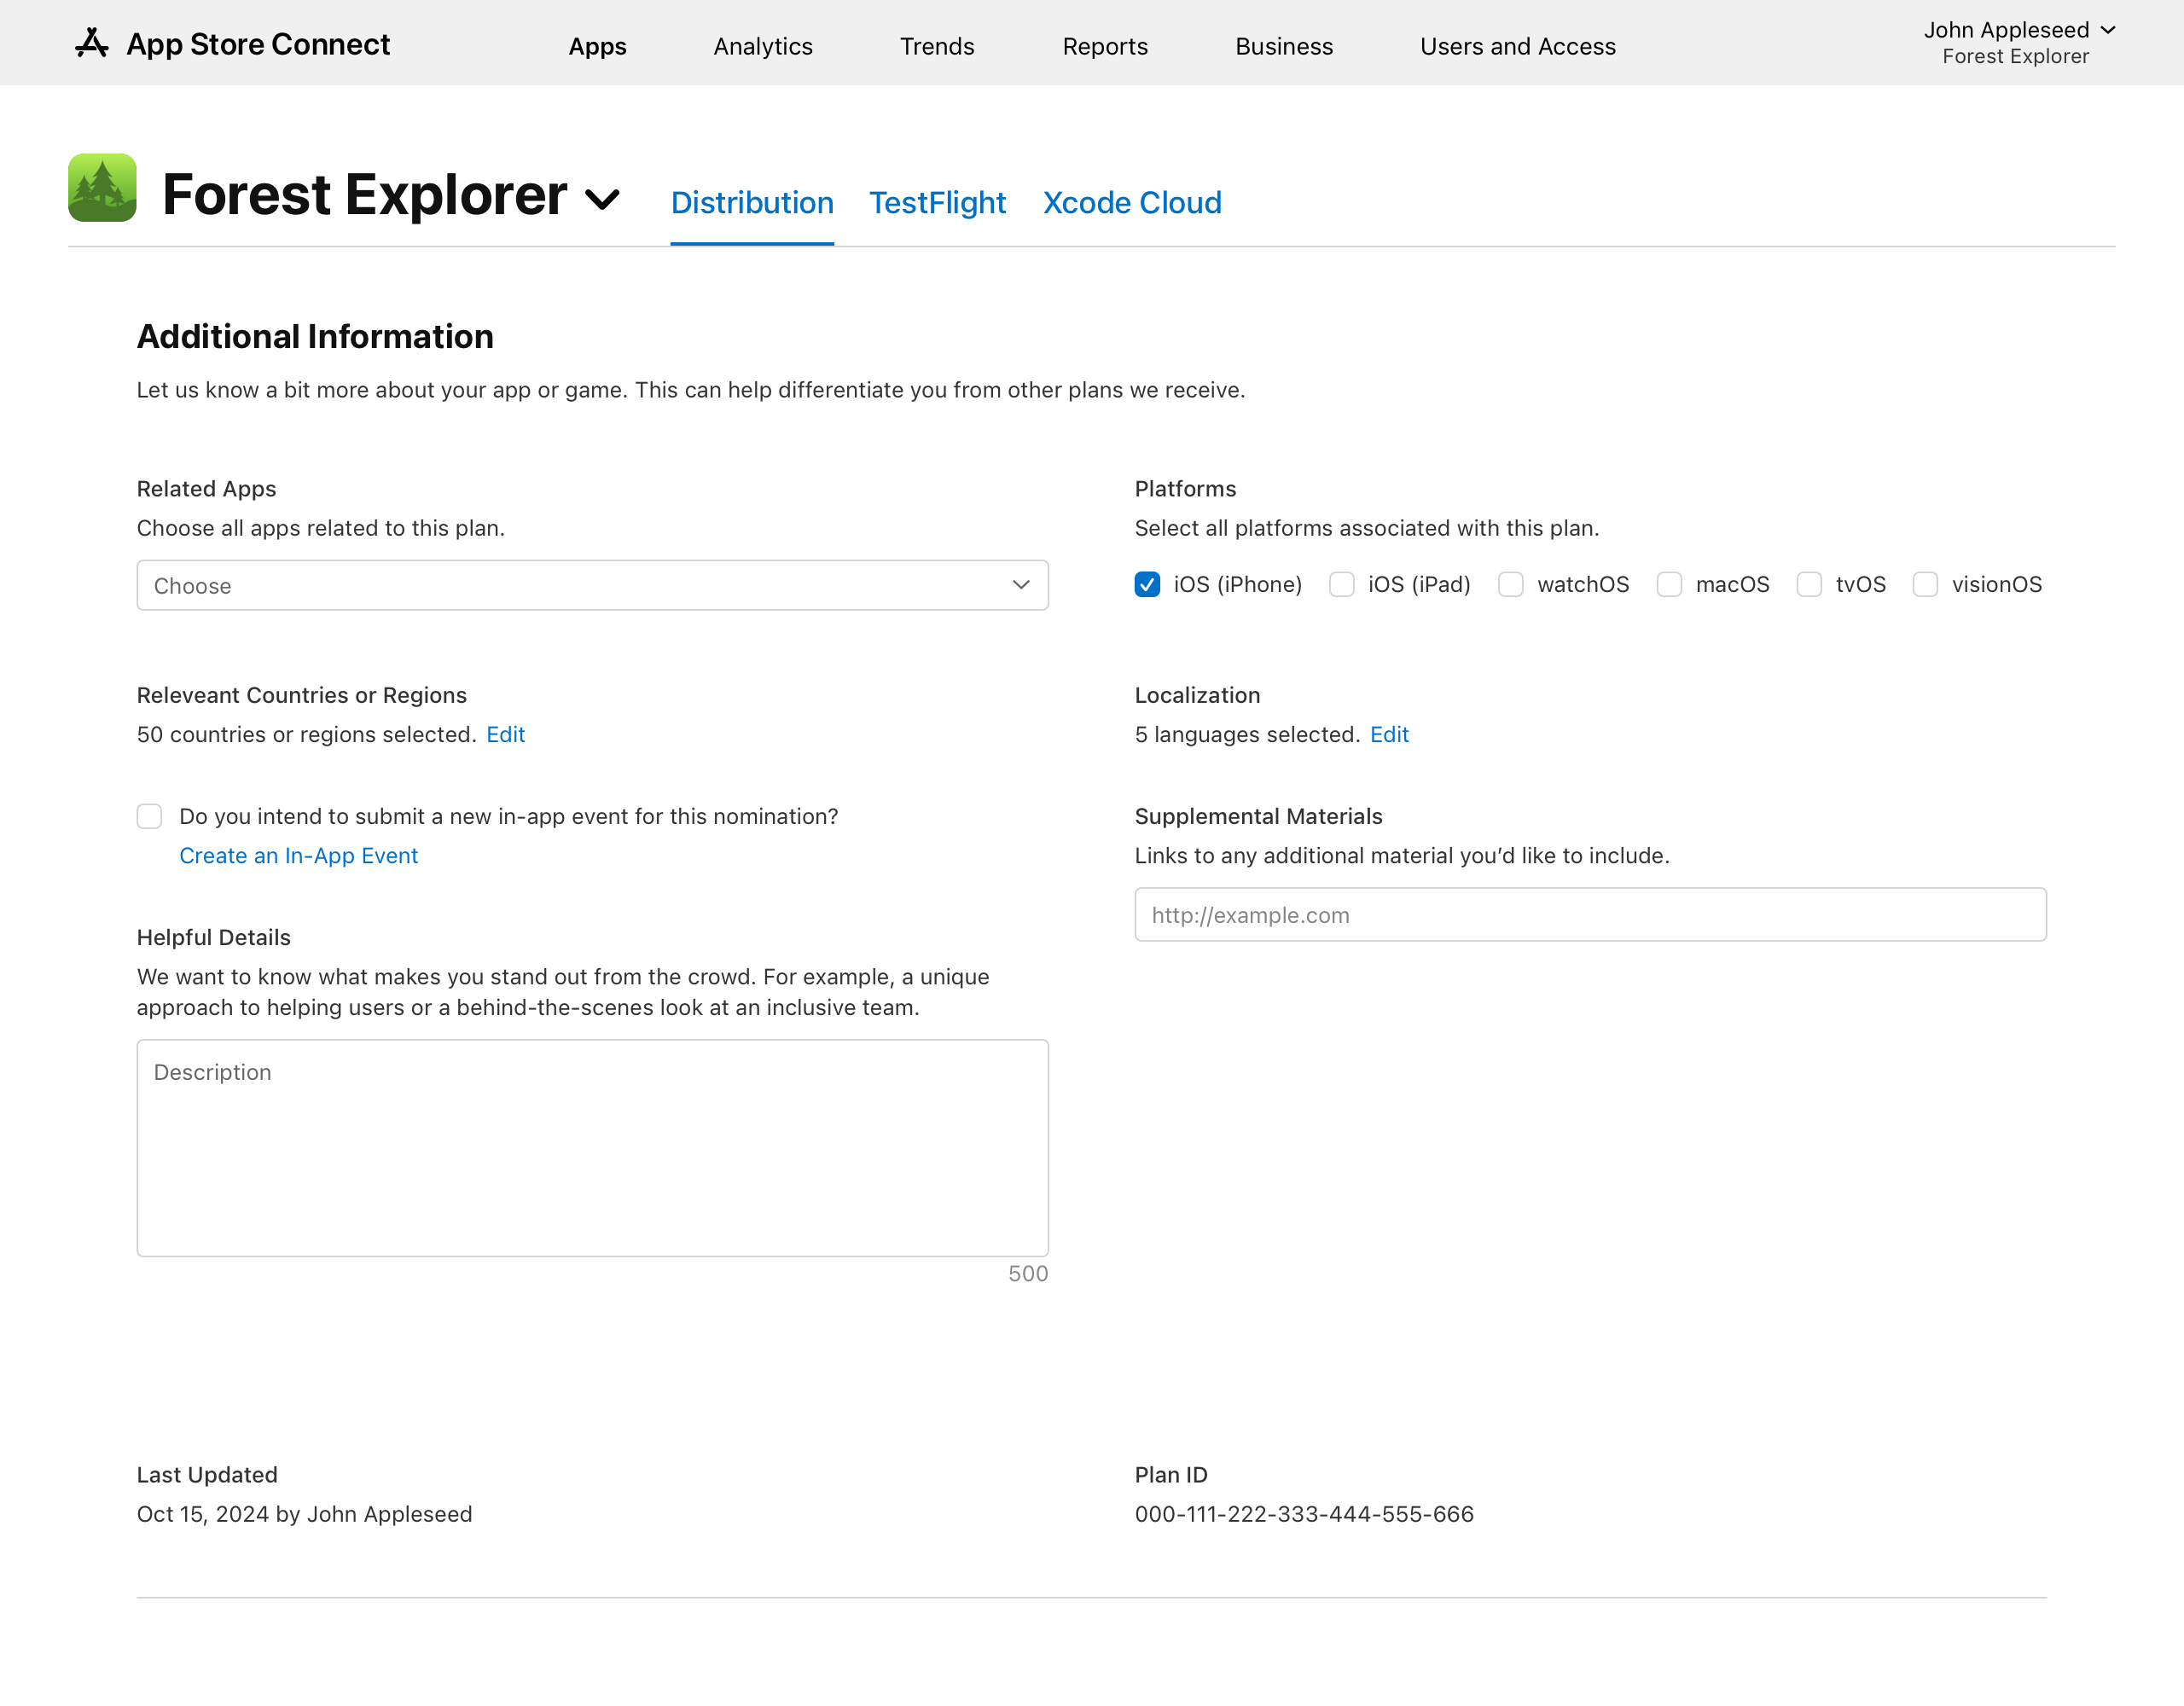Switch to the Xcode Cloud tab
The width and height of the screenshot is (2184, 1706).
(x=1133, y=200)
